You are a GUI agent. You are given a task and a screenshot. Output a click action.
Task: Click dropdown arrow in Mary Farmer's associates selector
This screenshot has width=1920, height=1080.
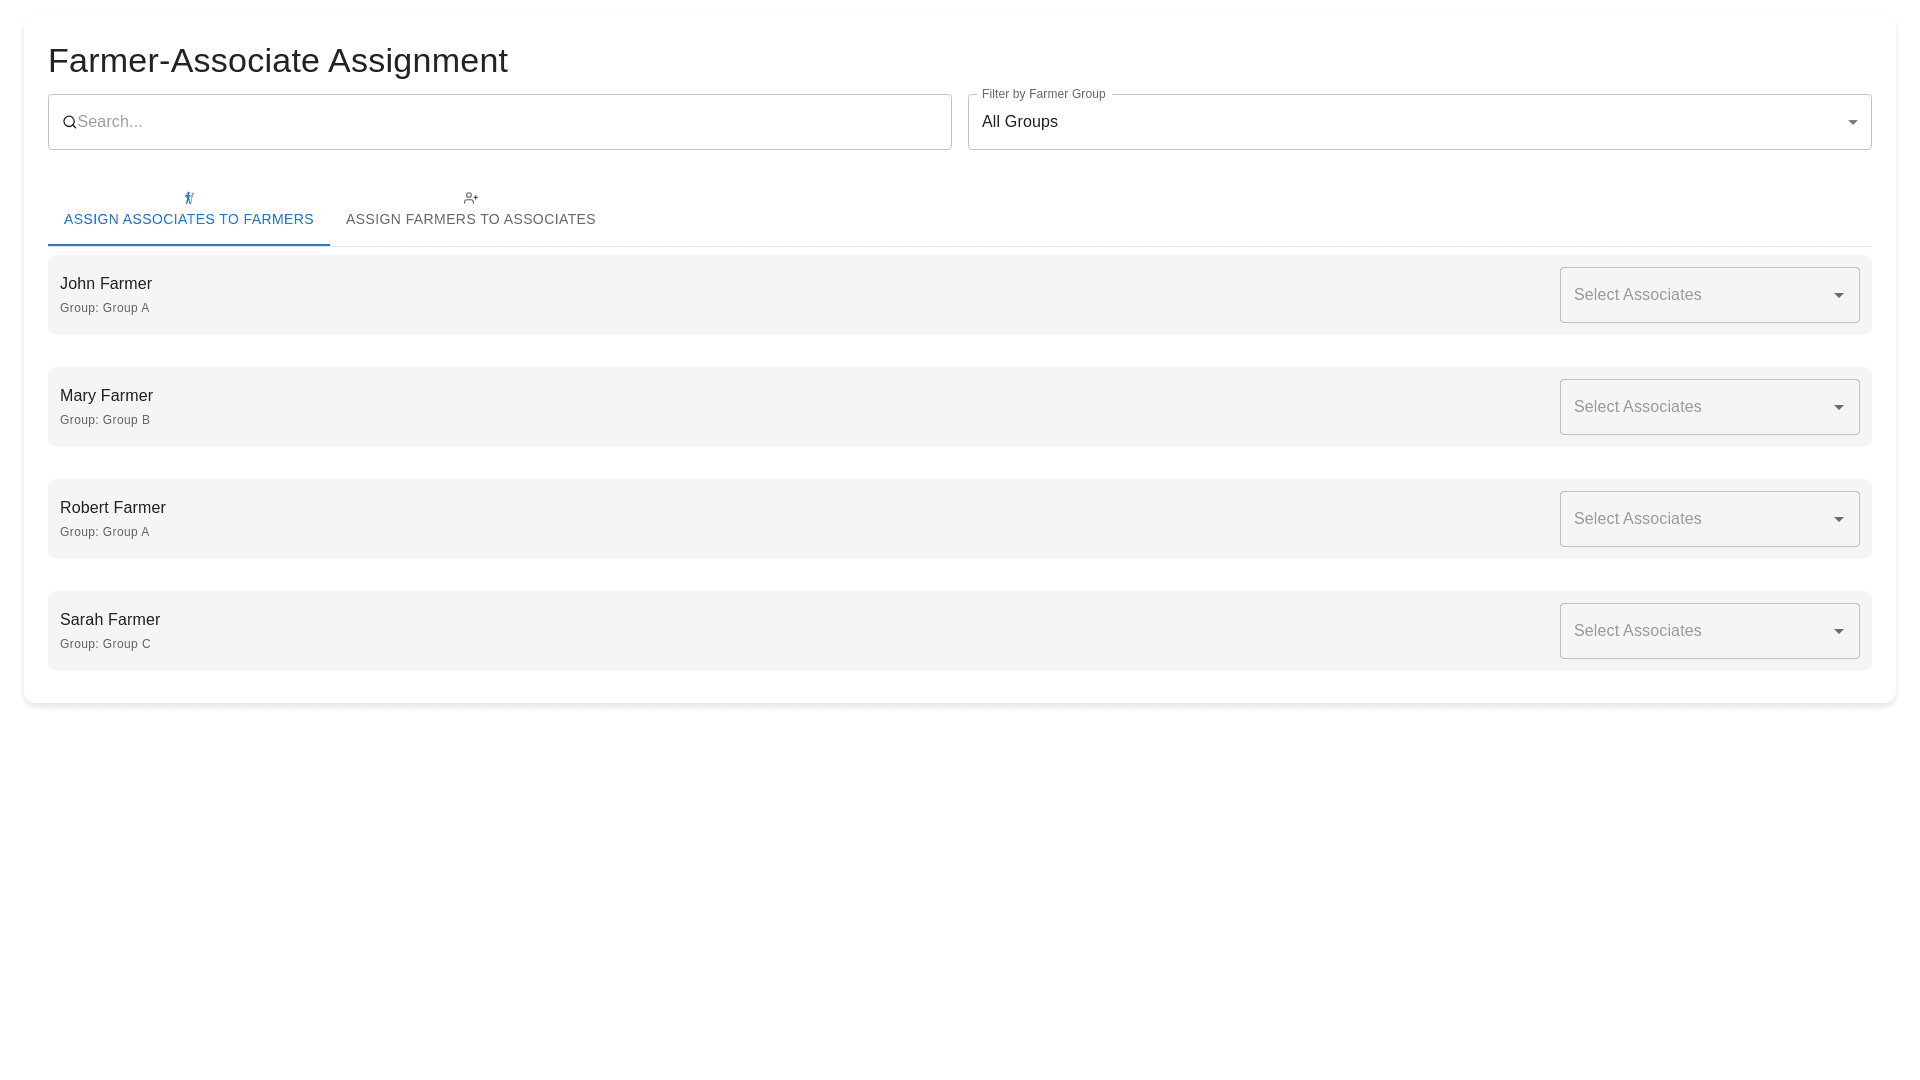(1838, 407)
